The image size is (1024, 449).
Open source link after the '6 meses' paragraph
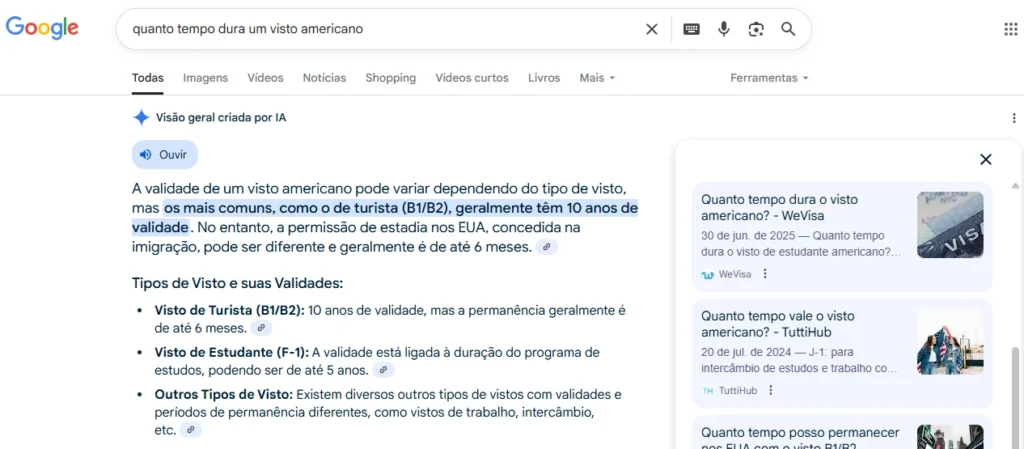pyautogui.click(x=547, y=247)
